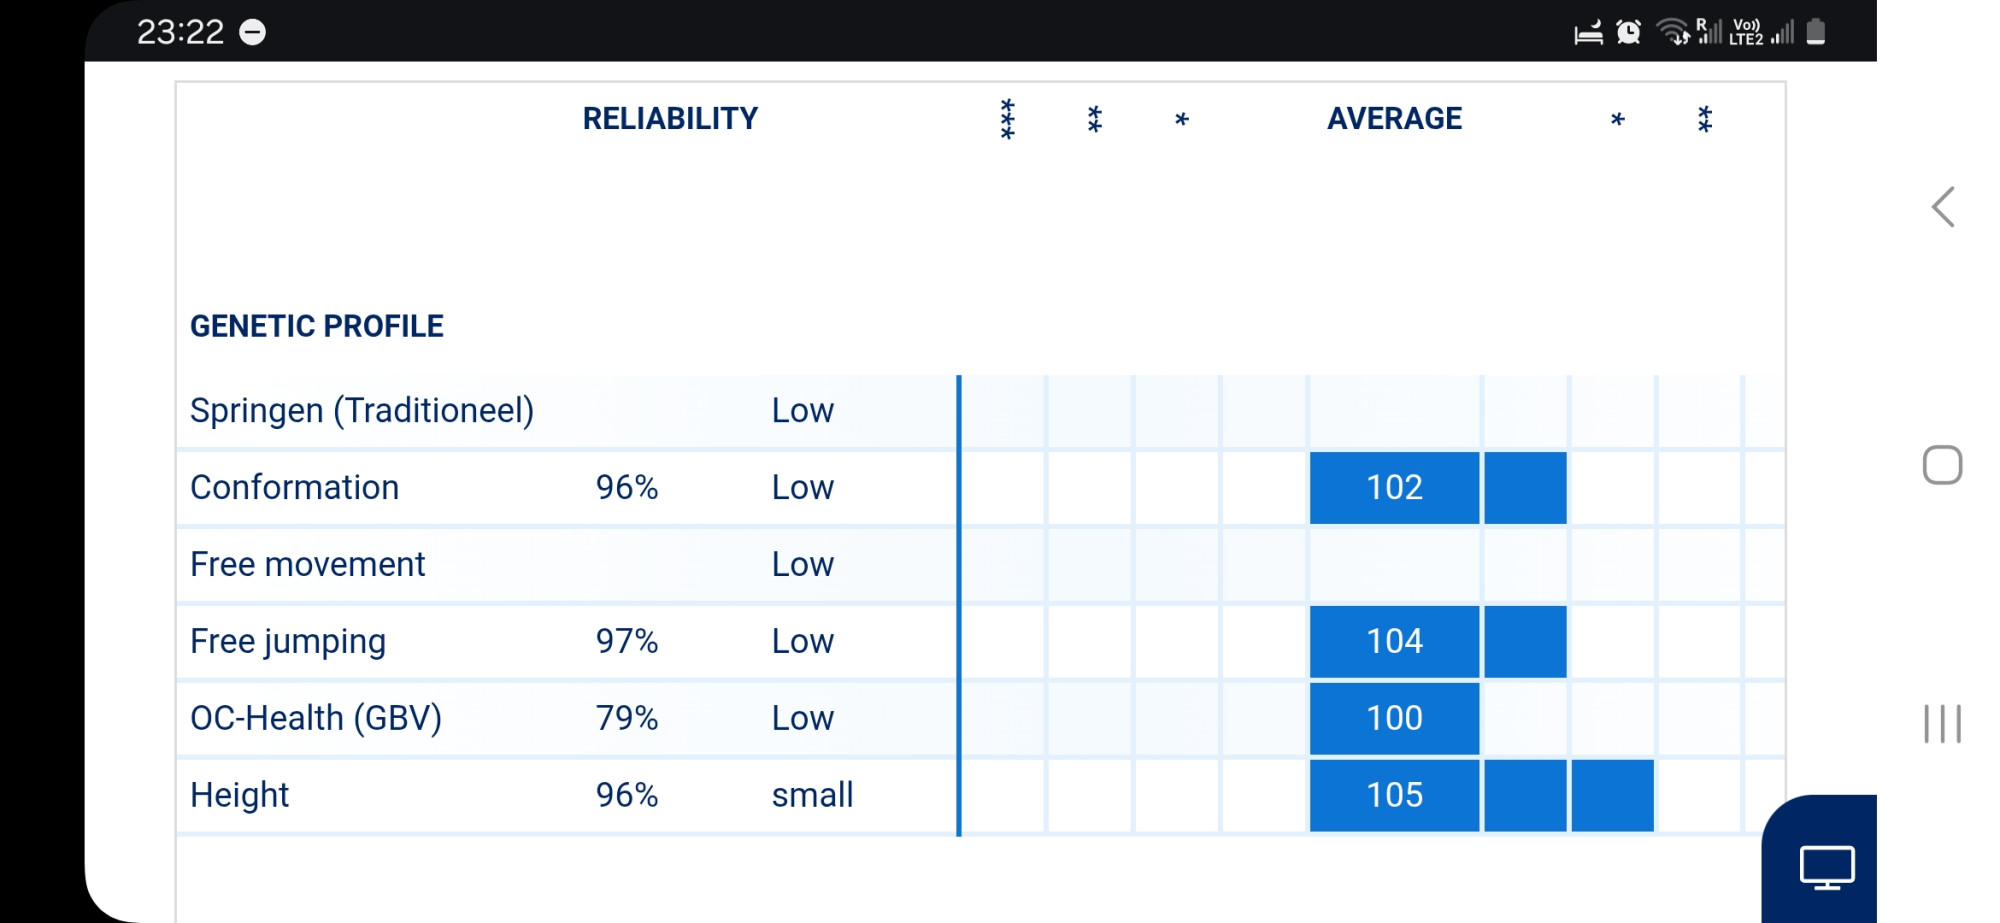Tap the desktop monitor floating button
The height and width of the screenshot is (923, 2000).
pos(1826,866)
